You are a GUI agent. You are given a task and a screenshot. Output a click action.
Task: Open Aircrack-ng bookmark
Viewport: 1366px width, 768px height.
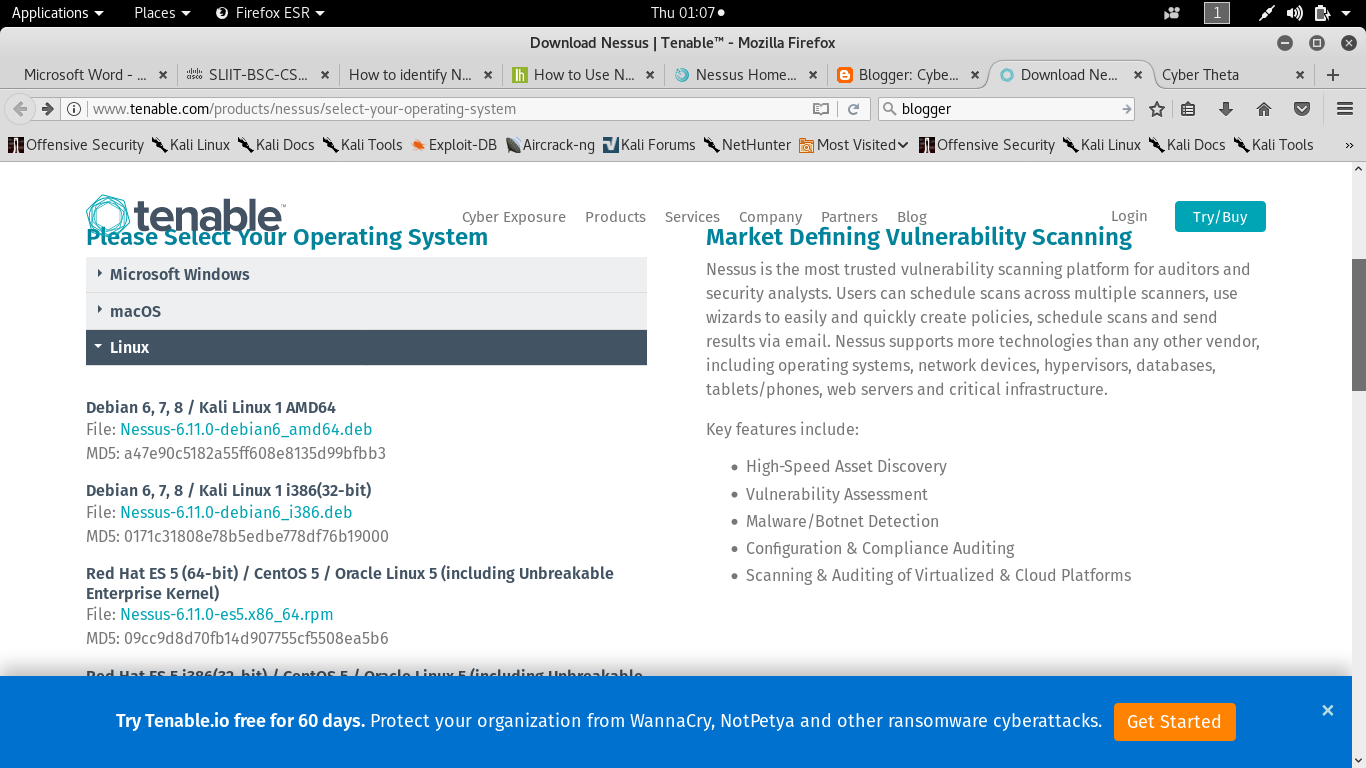551,145
